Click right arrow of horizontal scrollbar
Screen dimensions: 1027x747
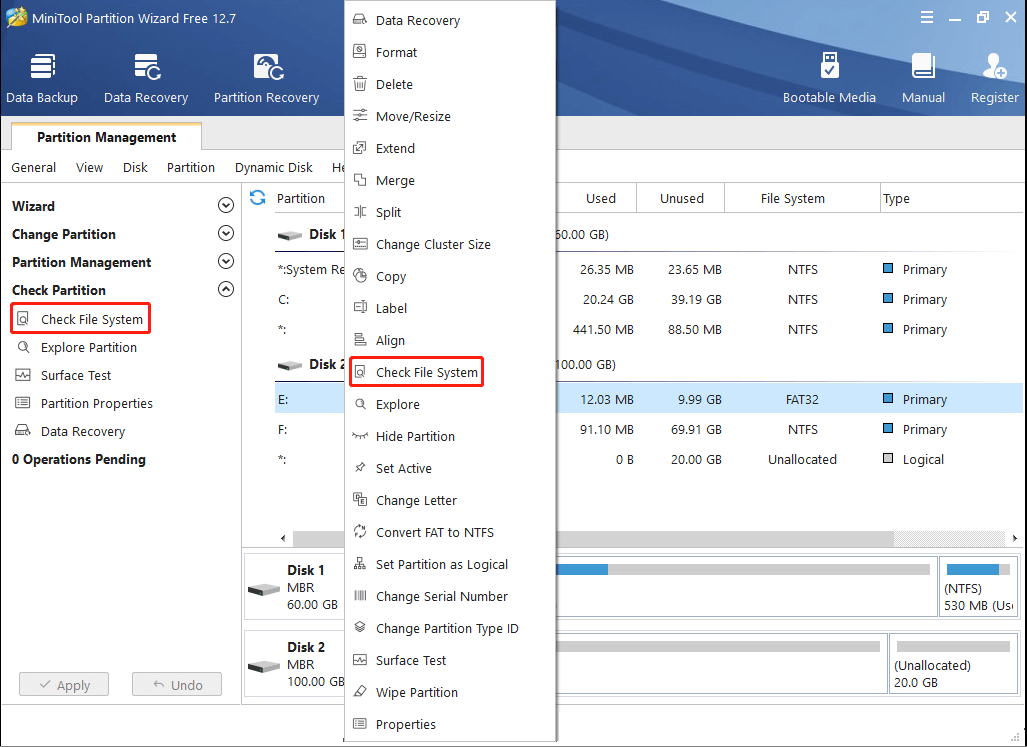click(x=1015, y=538)
